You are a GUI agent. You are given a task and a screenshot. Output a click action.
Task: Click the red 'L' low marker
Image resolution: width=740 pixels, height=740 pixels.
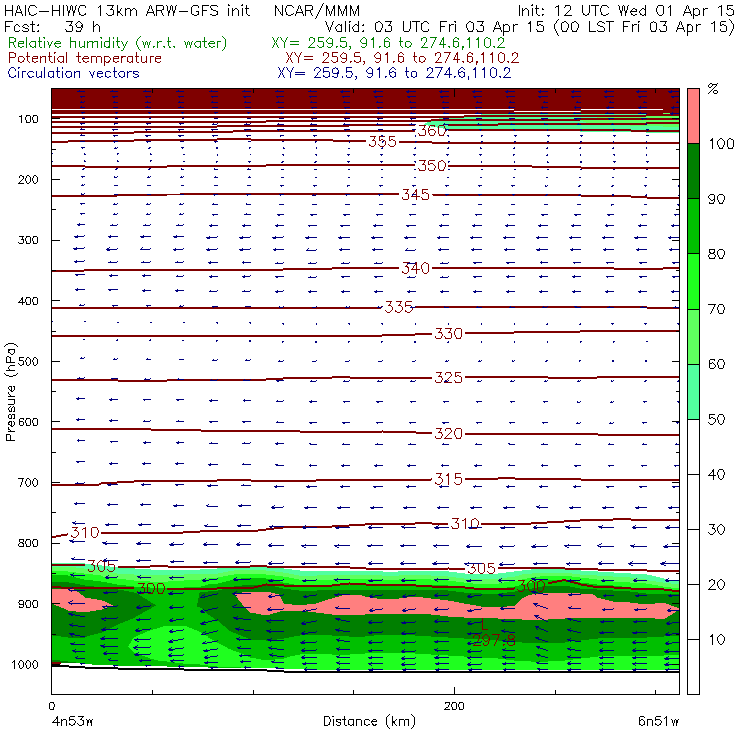484,625
